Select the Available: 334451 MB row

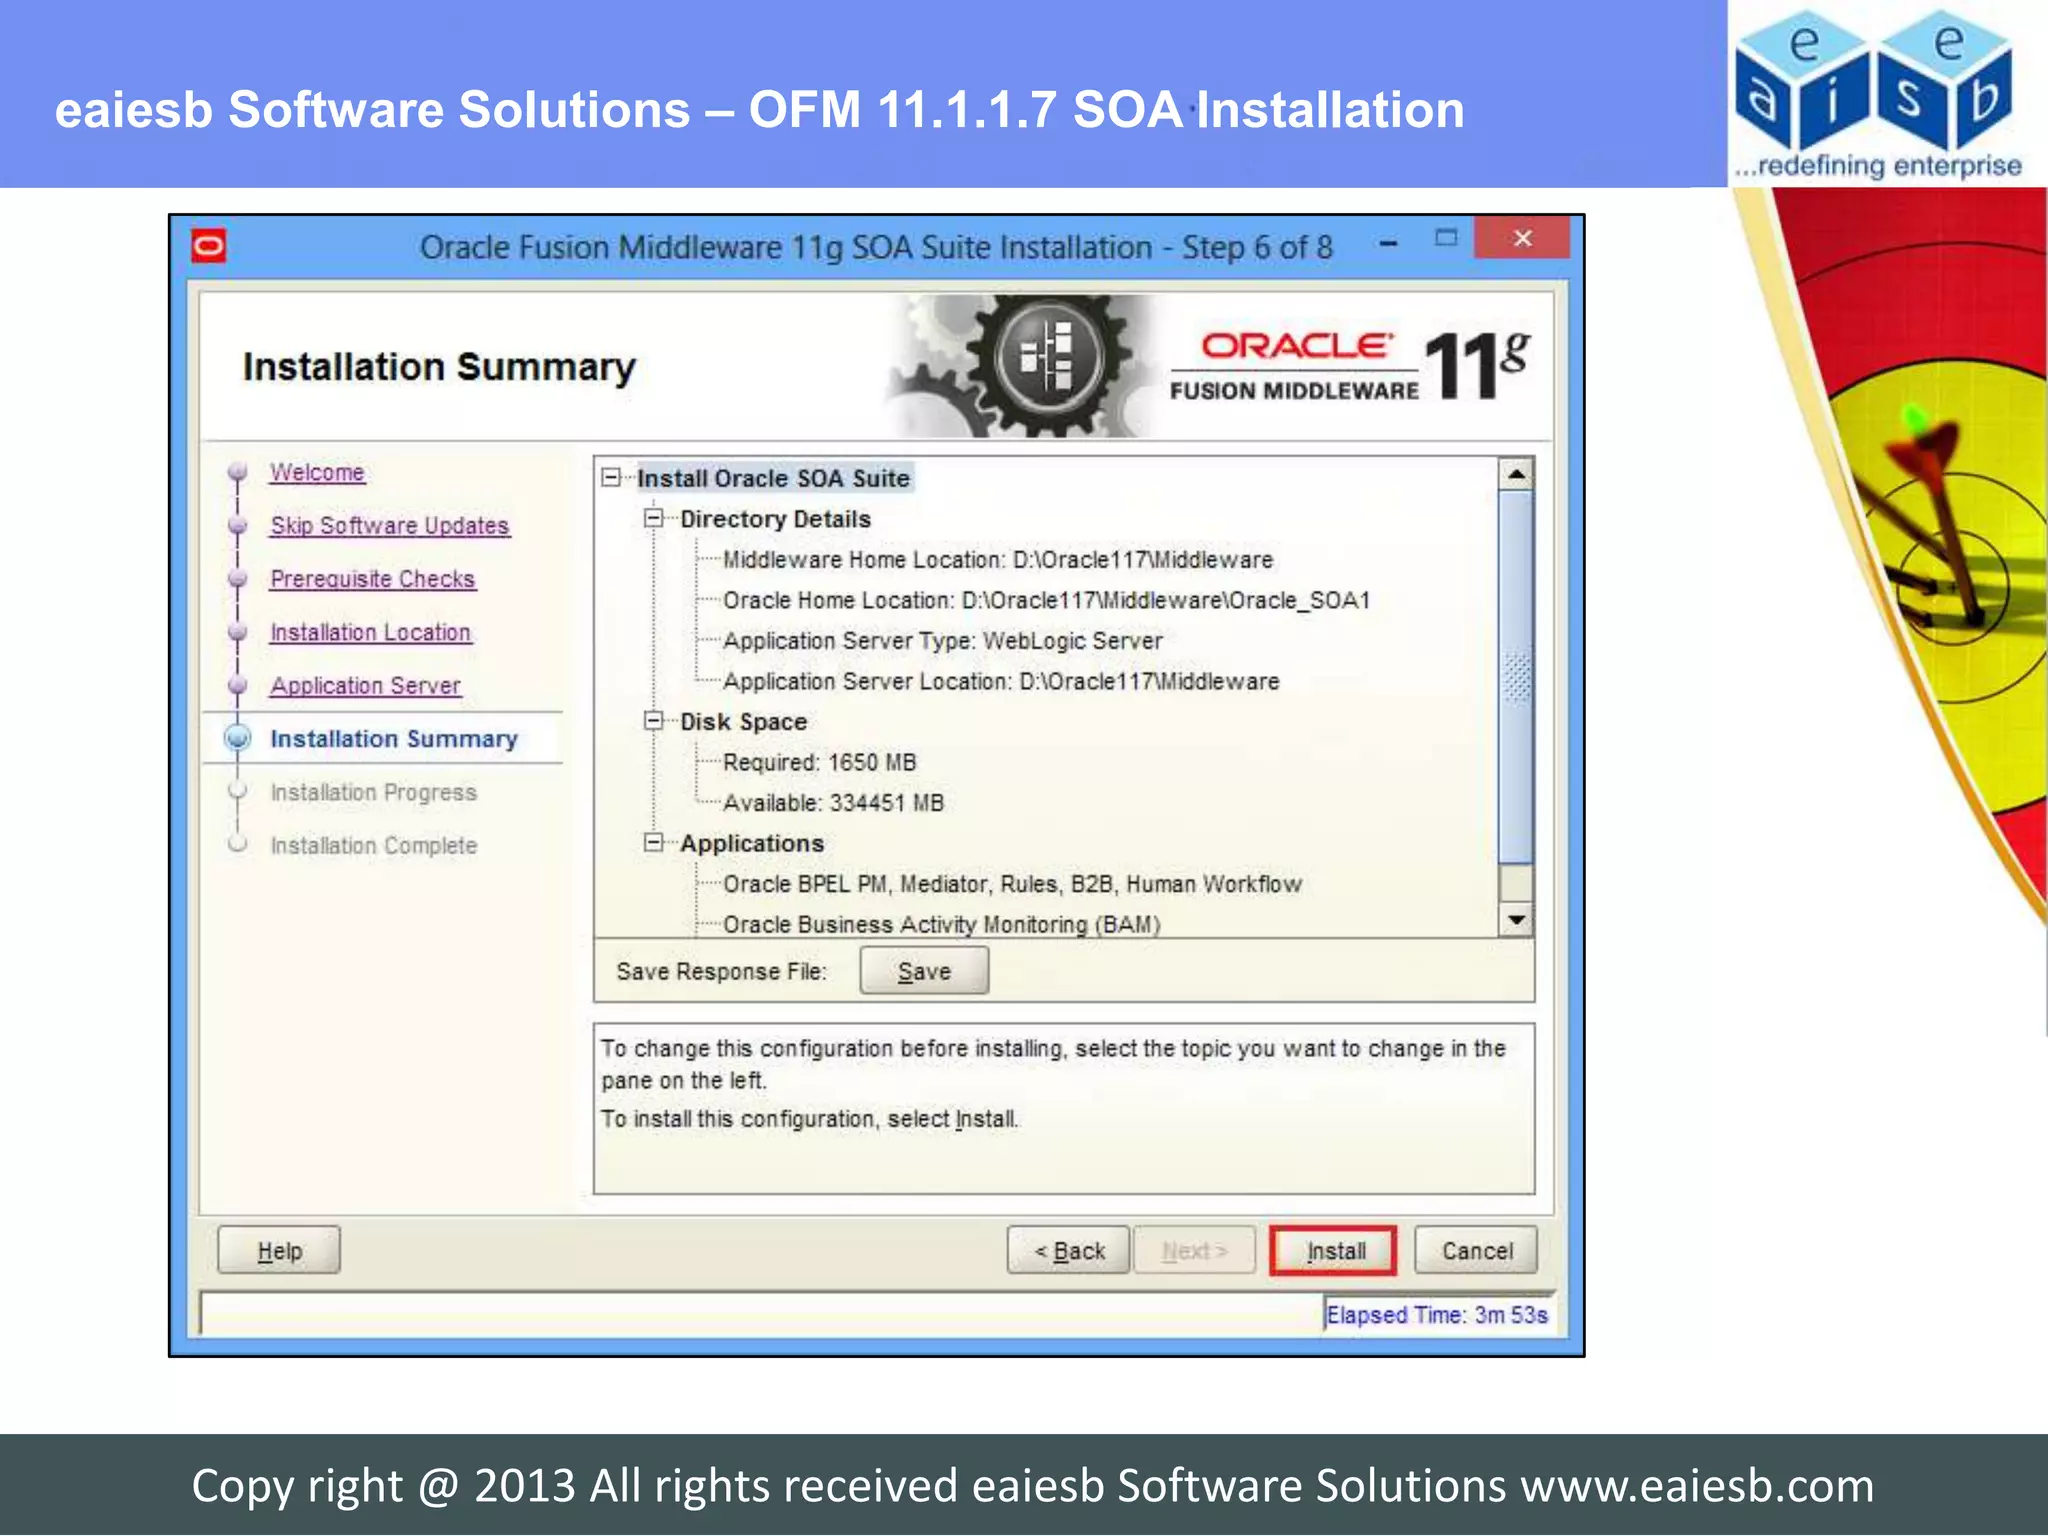(x=833, y=803)
